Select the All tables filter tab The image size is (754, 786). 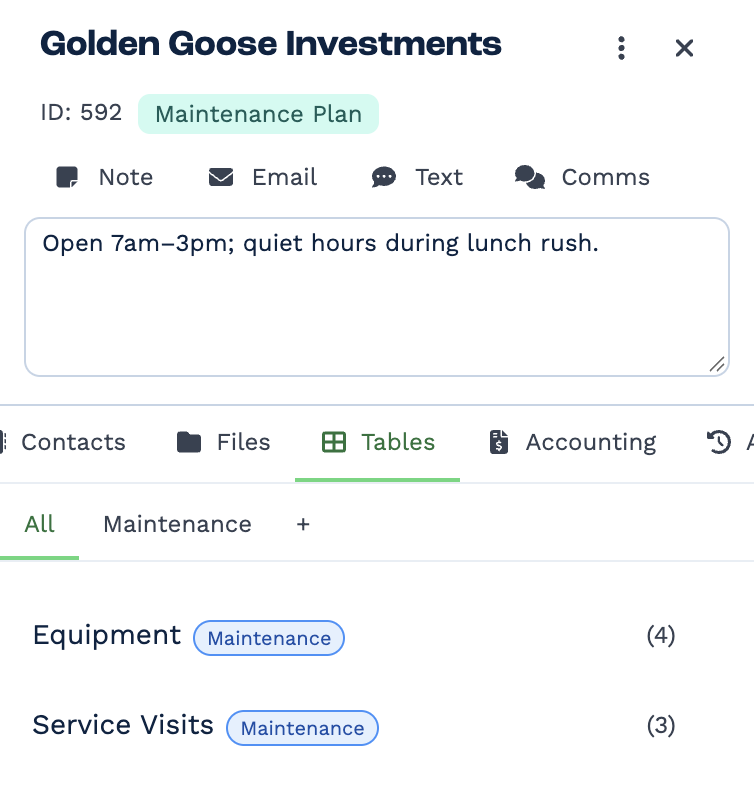point(39,524)
